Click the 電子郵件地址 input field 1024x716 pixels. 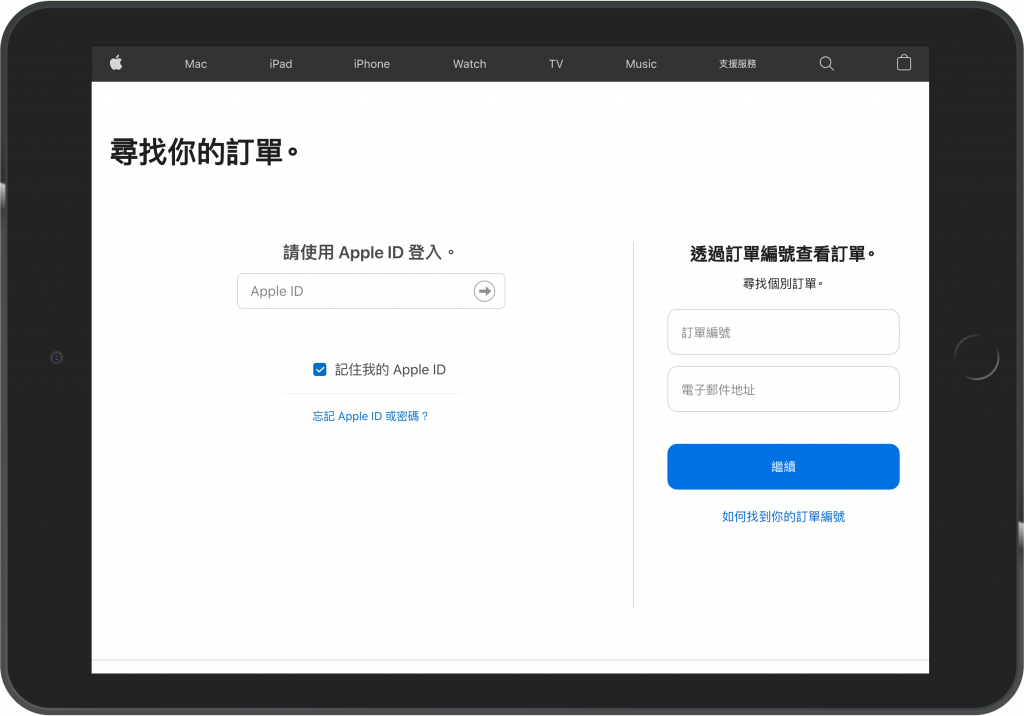[783, 389]
